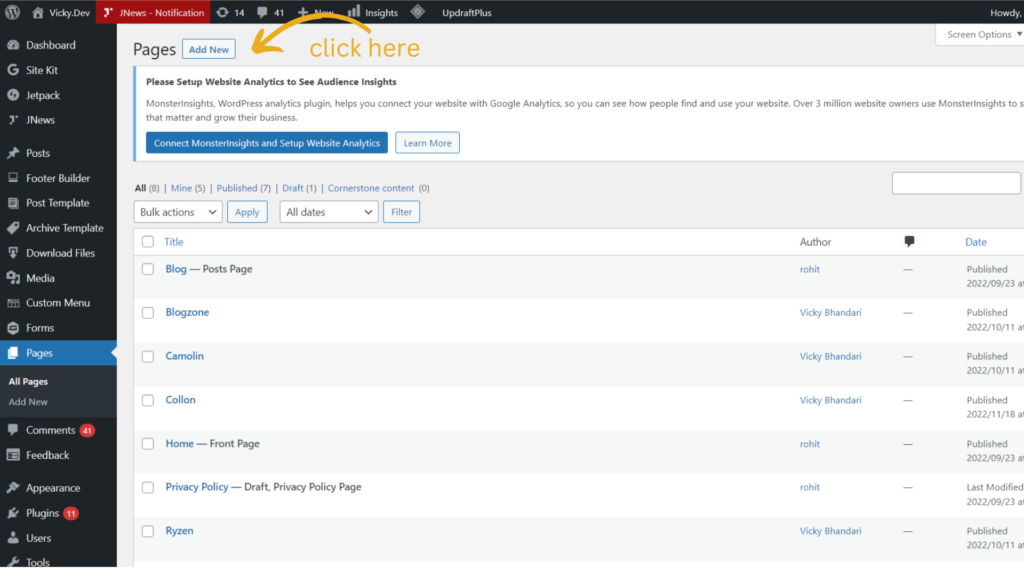Sort pages by the Title column header
This screenshot has width=1024, height=576.
click(x=174, y=242)
